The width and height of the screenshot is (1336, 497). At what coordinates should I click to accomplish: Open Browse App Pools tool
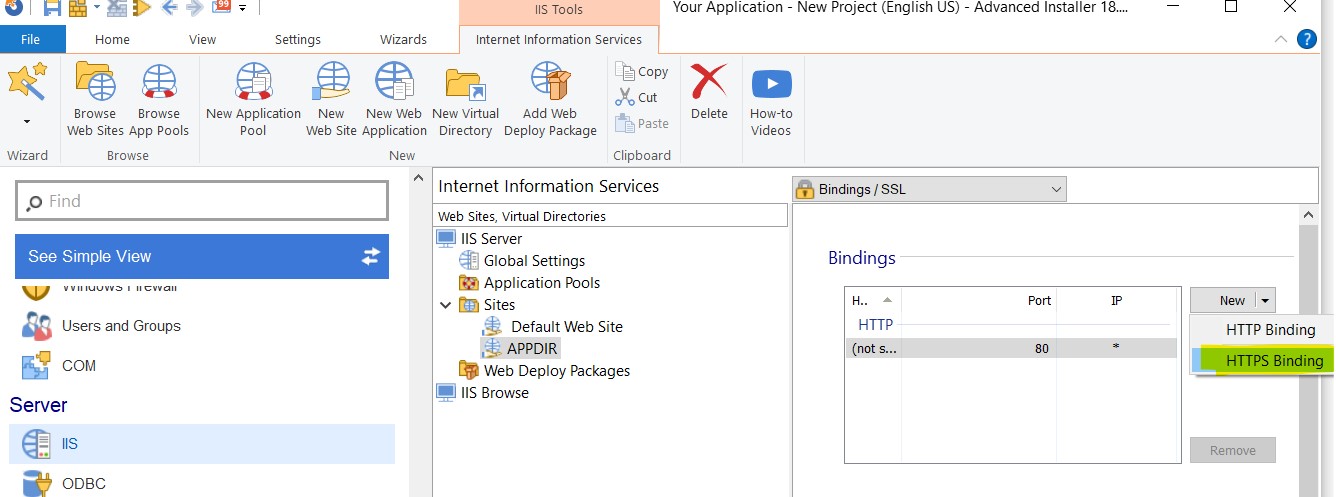[159, 85]
